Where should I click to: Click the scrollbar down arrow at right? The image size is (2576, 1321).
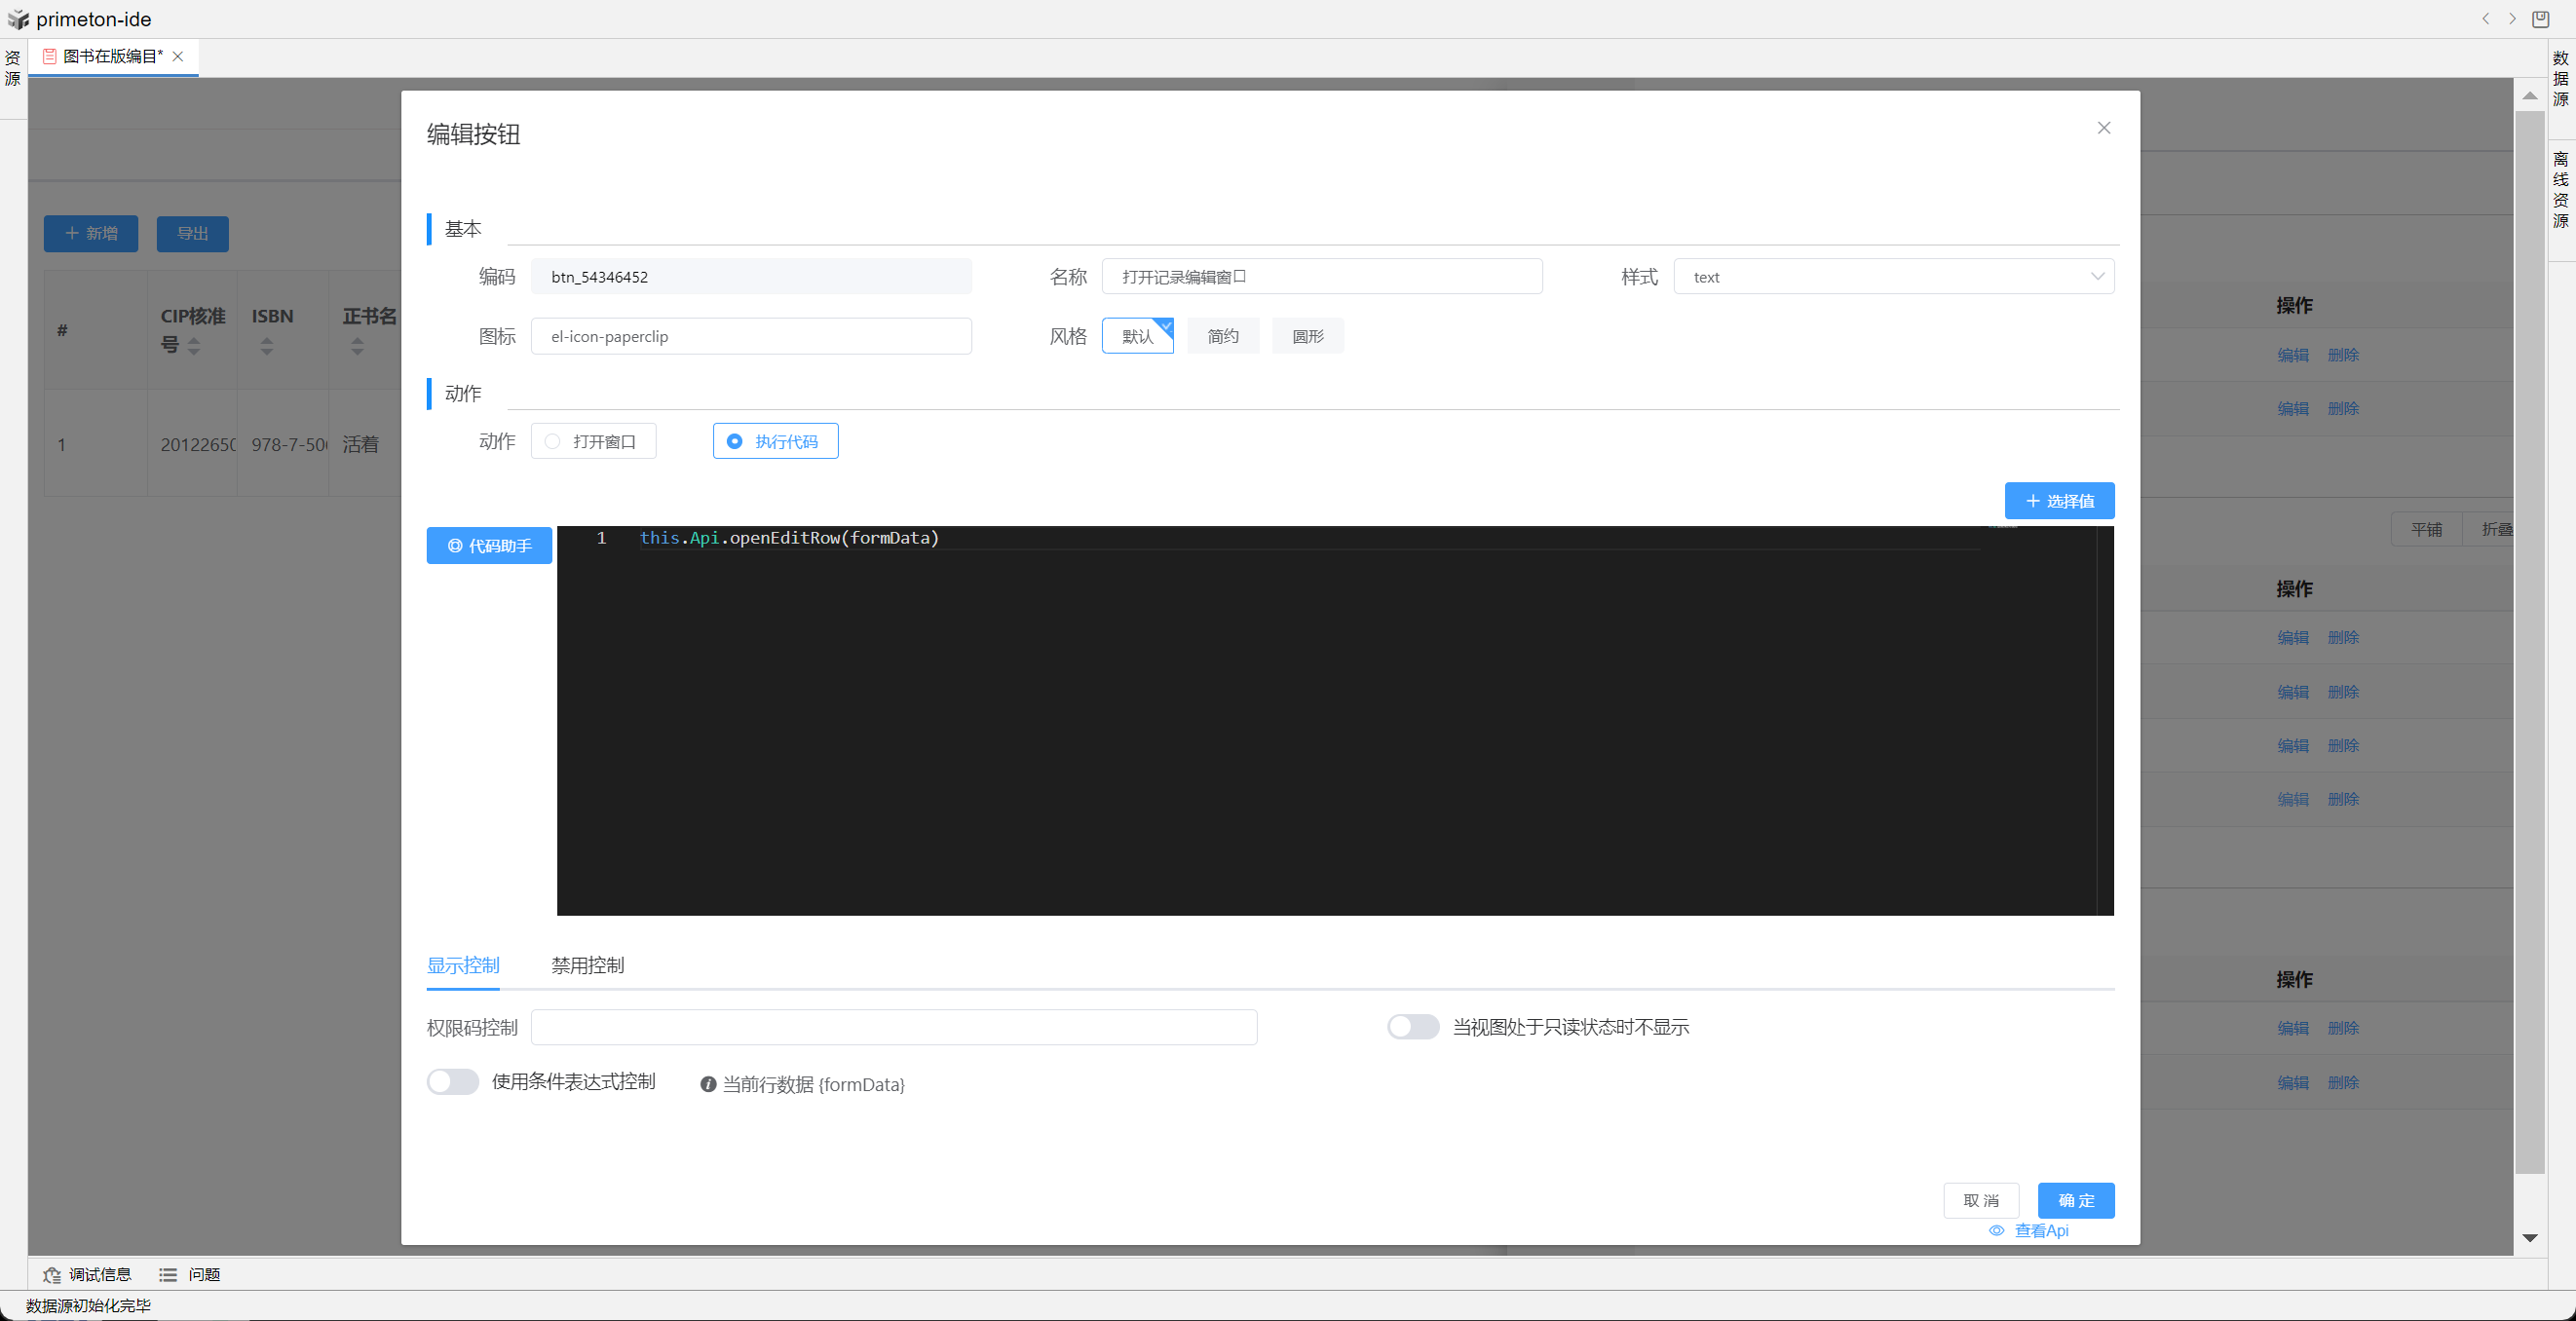(2529, 1238)
